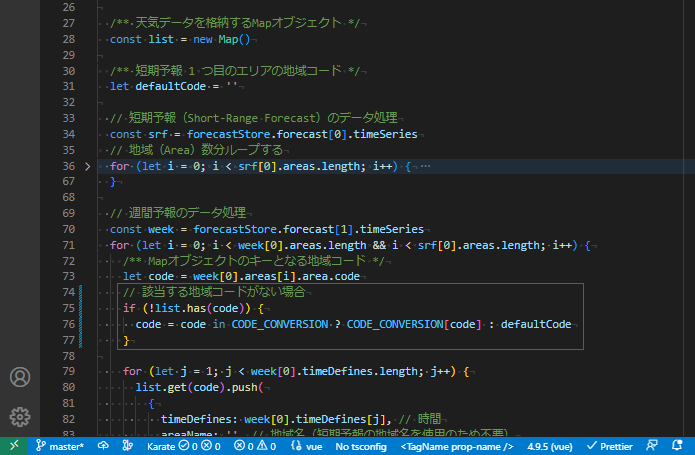Click the git graph icon in status bar
The height and width of the screenshot is (455, 695).
128,446
